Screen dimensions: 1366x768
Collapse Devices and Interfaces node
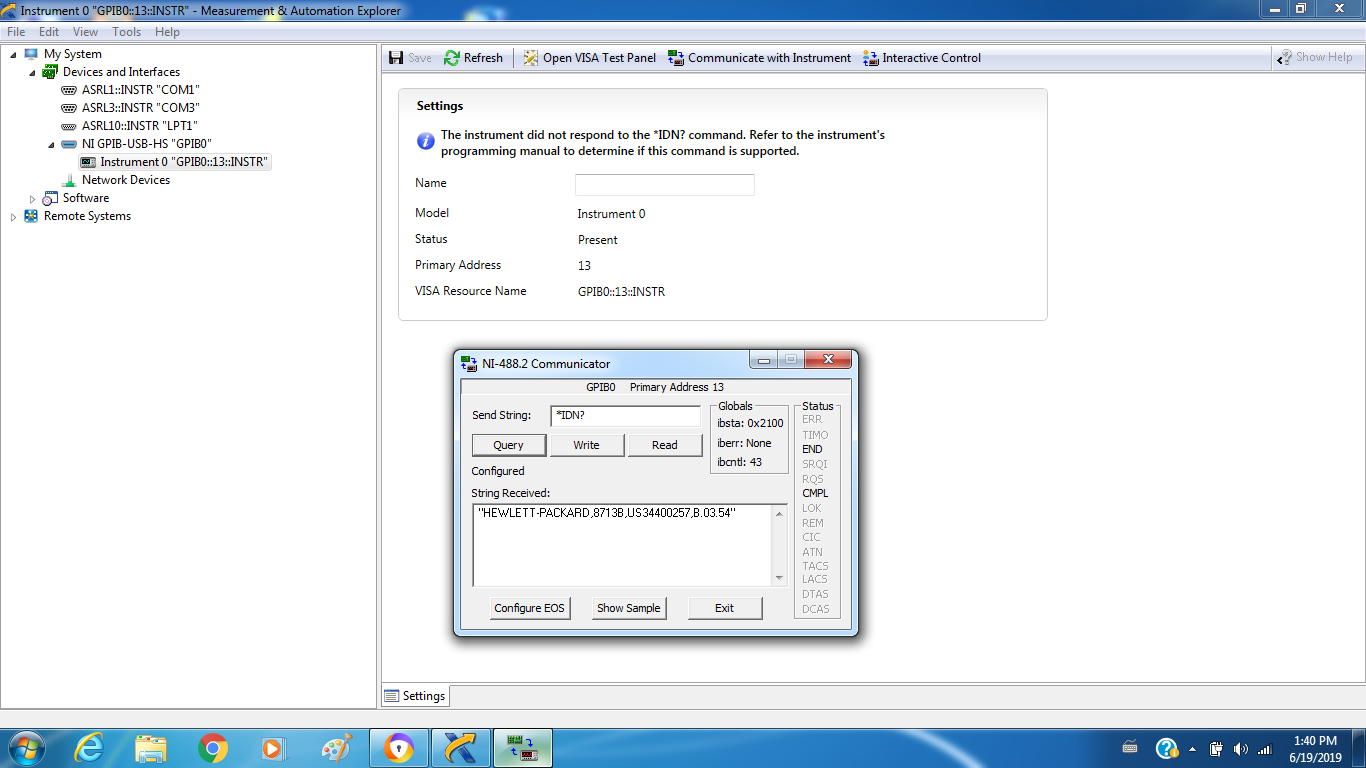pos(32,72)
